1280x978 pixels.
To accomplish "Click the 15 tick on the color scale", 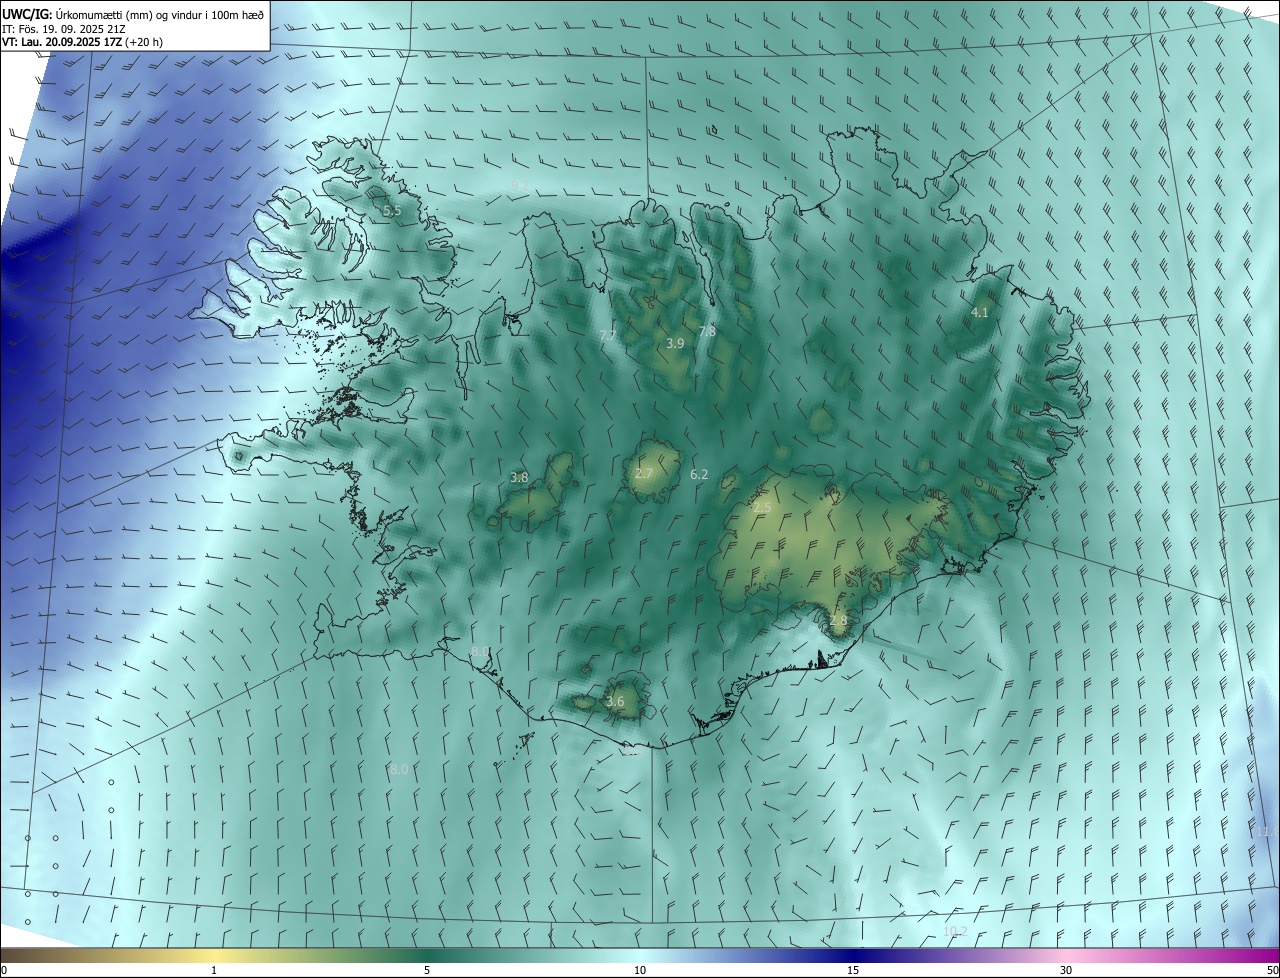I will (x=853, y=970).
